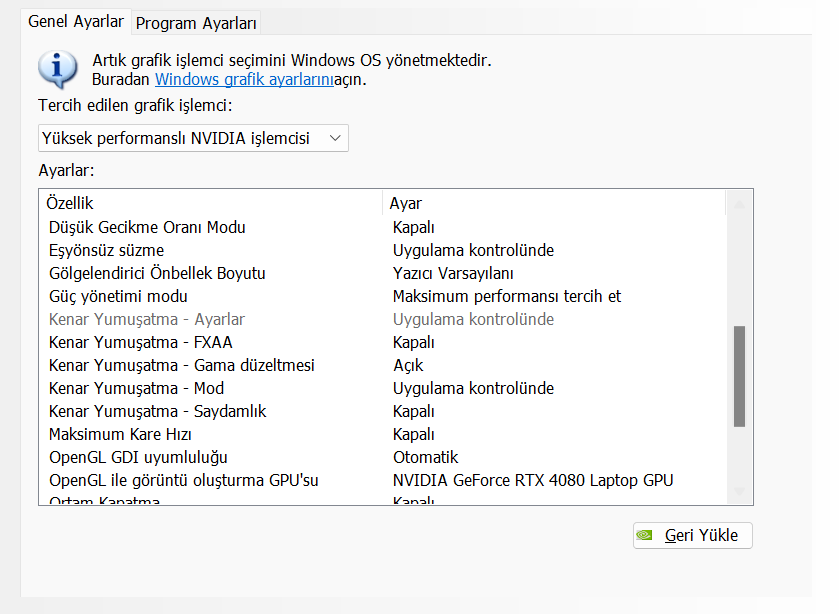Select Kenar Yumuşatma - FXAA setting

[128, 342]
